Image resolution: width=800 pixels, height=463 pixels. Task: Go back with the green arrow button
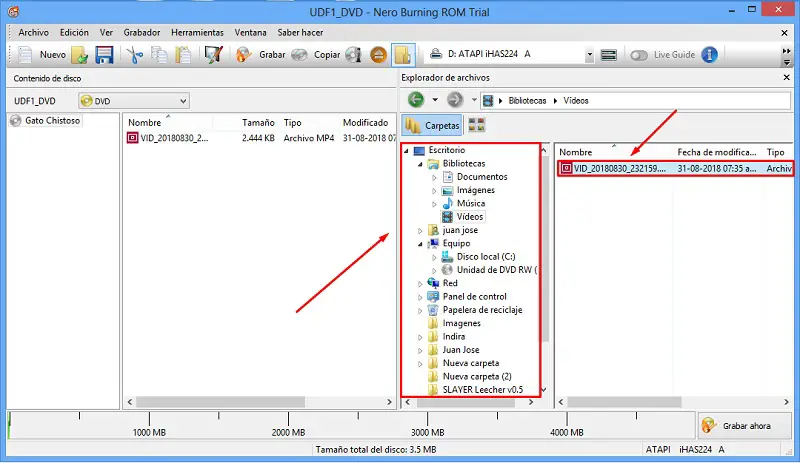coord(416,100)
